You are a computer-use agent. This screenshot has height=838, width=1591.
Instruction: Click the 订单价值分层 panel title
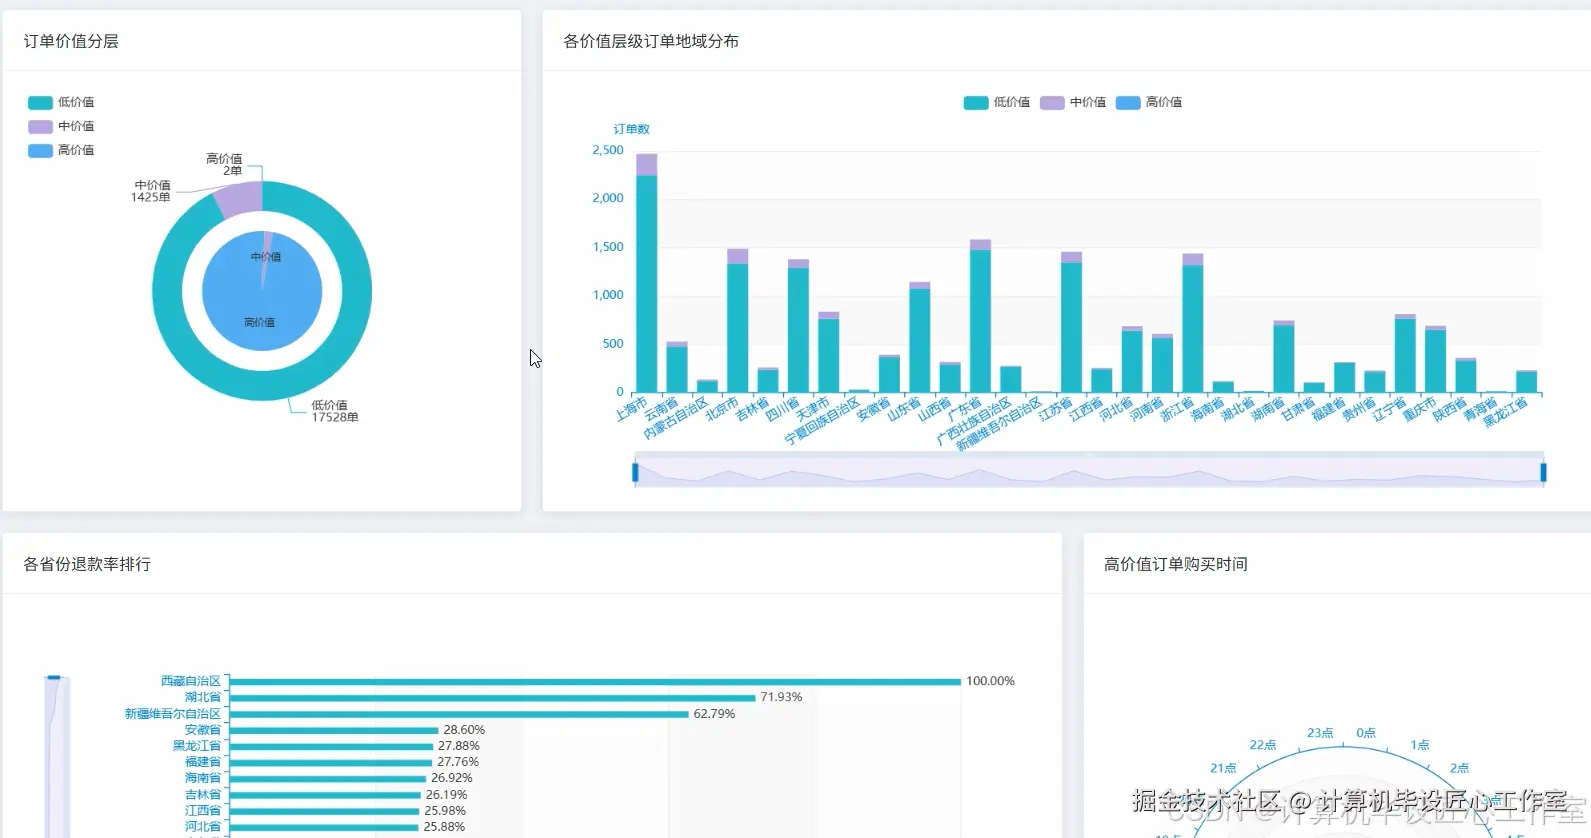[71, 41]
